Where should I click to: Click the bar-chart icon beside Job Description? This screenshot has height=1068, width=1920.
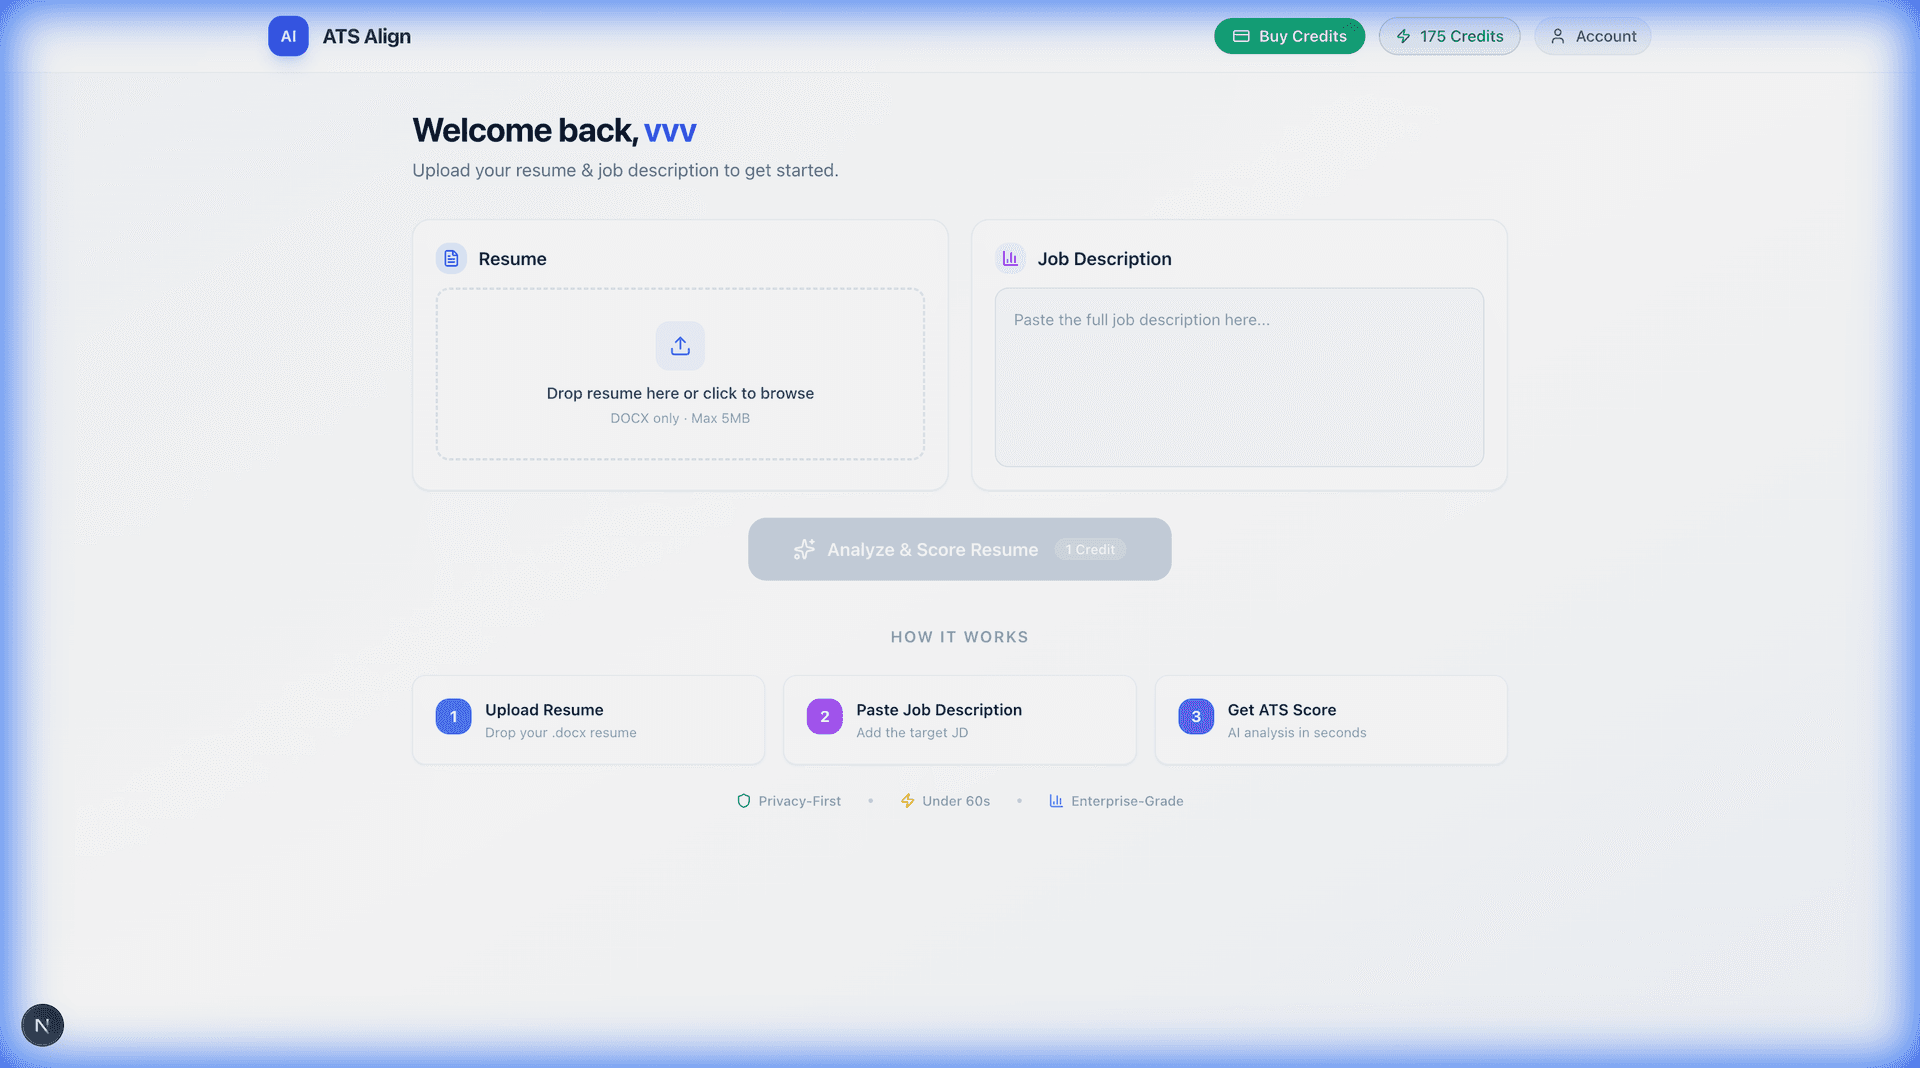pos(1011,258)
